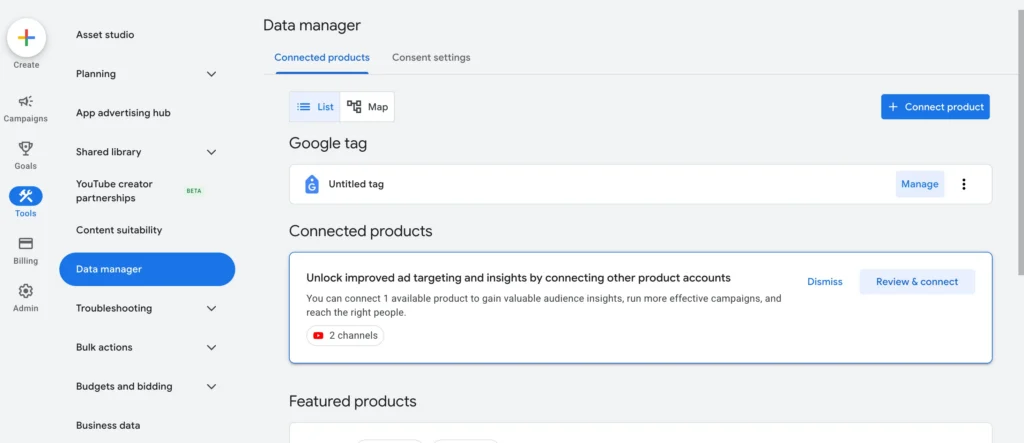
Task: Open Goals via the trophy icon
Action: 25,148
